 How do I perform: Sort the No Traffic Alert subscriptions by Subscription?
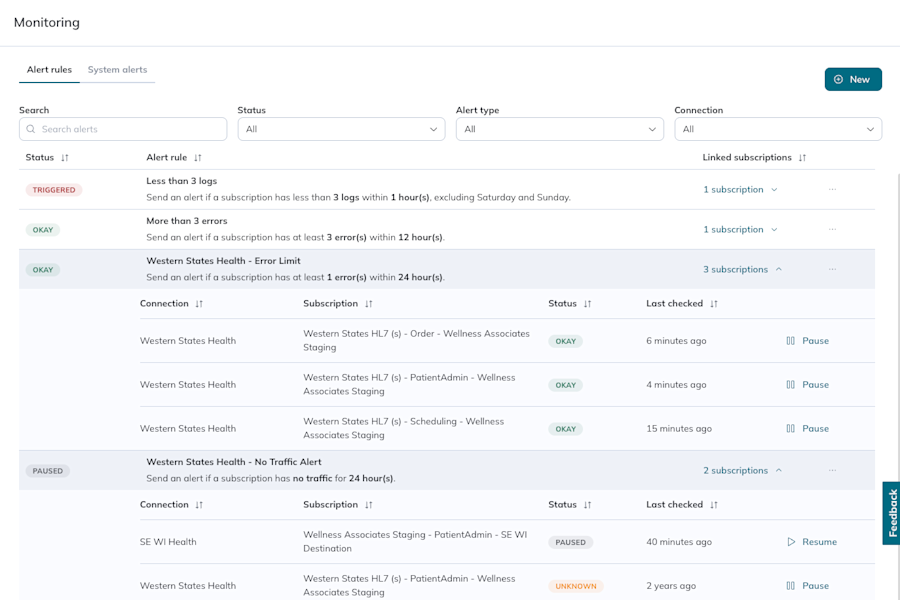(368, 505)
